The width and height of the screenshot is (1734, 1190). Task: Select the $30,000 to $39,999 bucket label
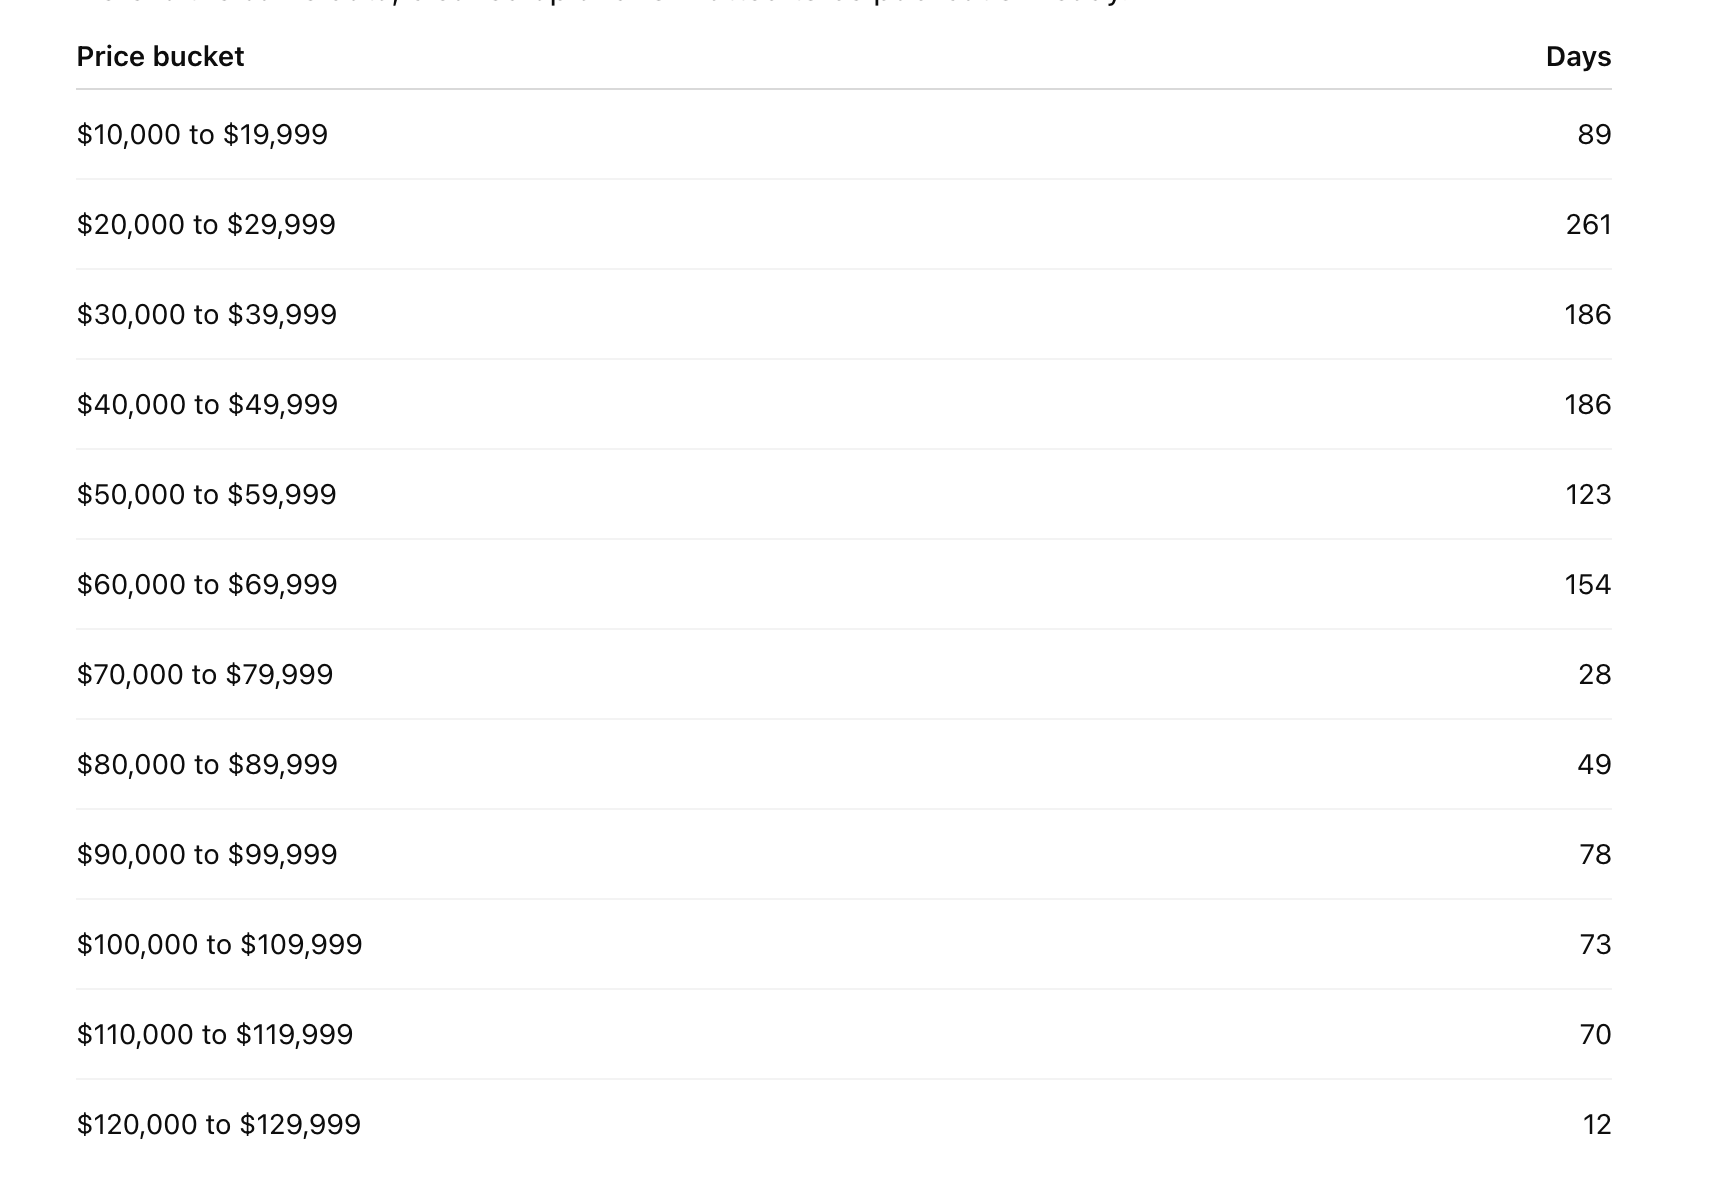[x=207, y=315]
